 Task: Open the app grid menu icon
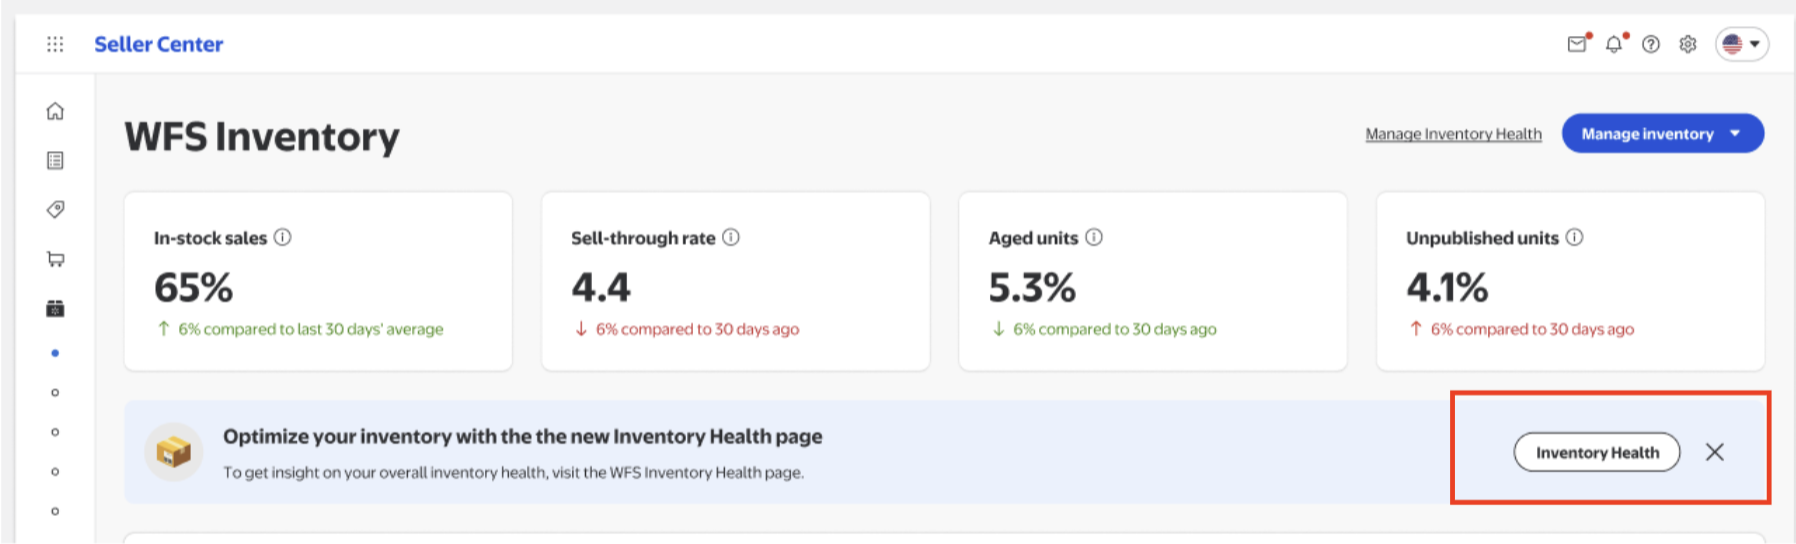pos(55,44)
